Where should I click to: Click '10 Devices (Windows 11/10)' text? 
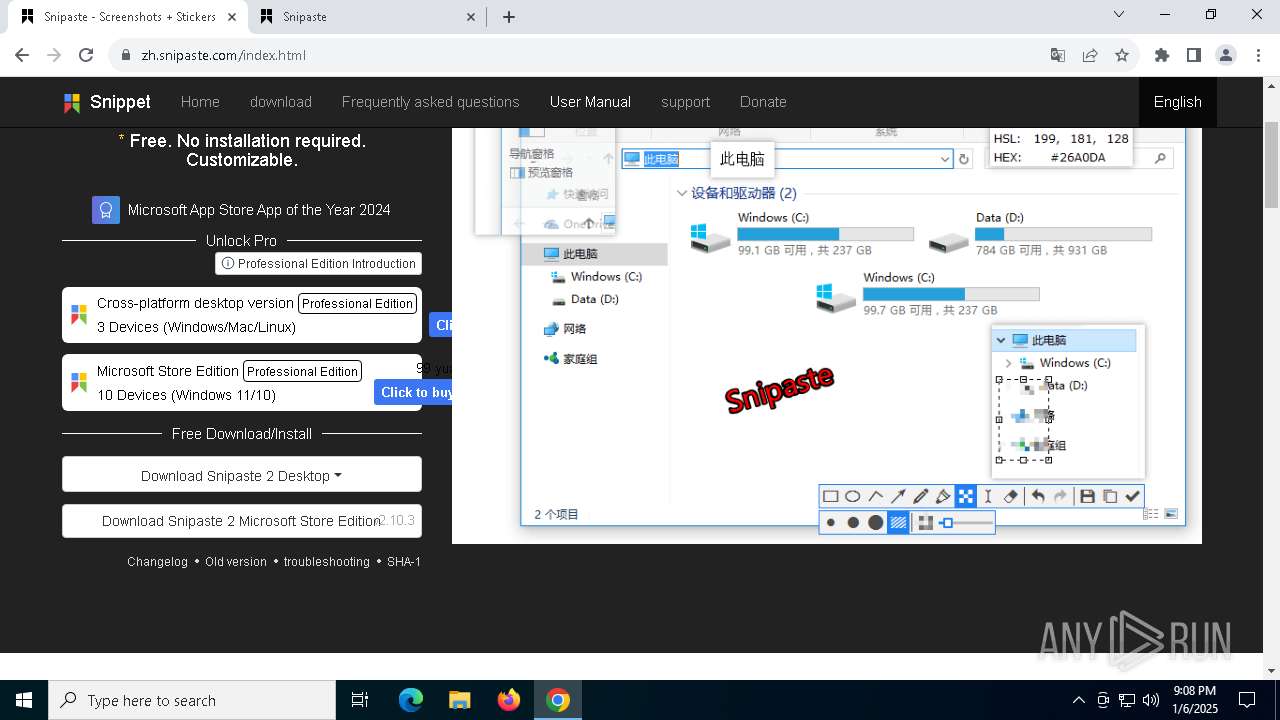(x=186, y=395)
